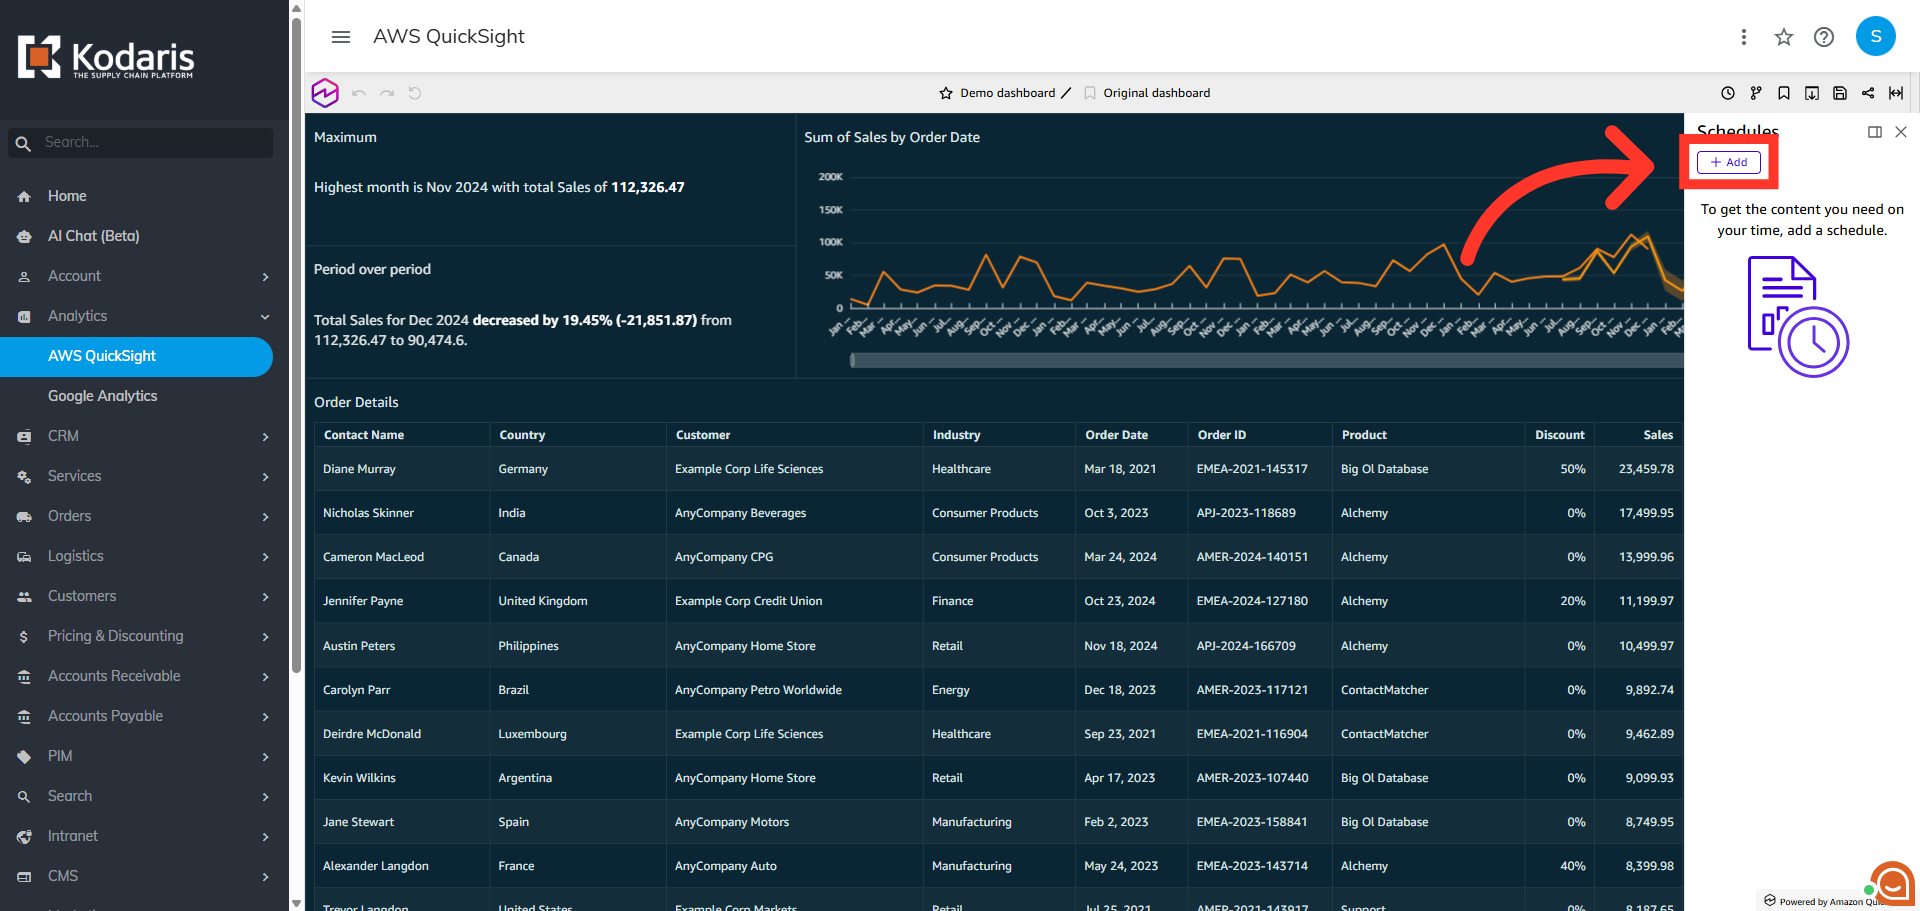Open the three-dot more options menu
The width and height of the screenshot is (1920, 911).
[1744, 37]
